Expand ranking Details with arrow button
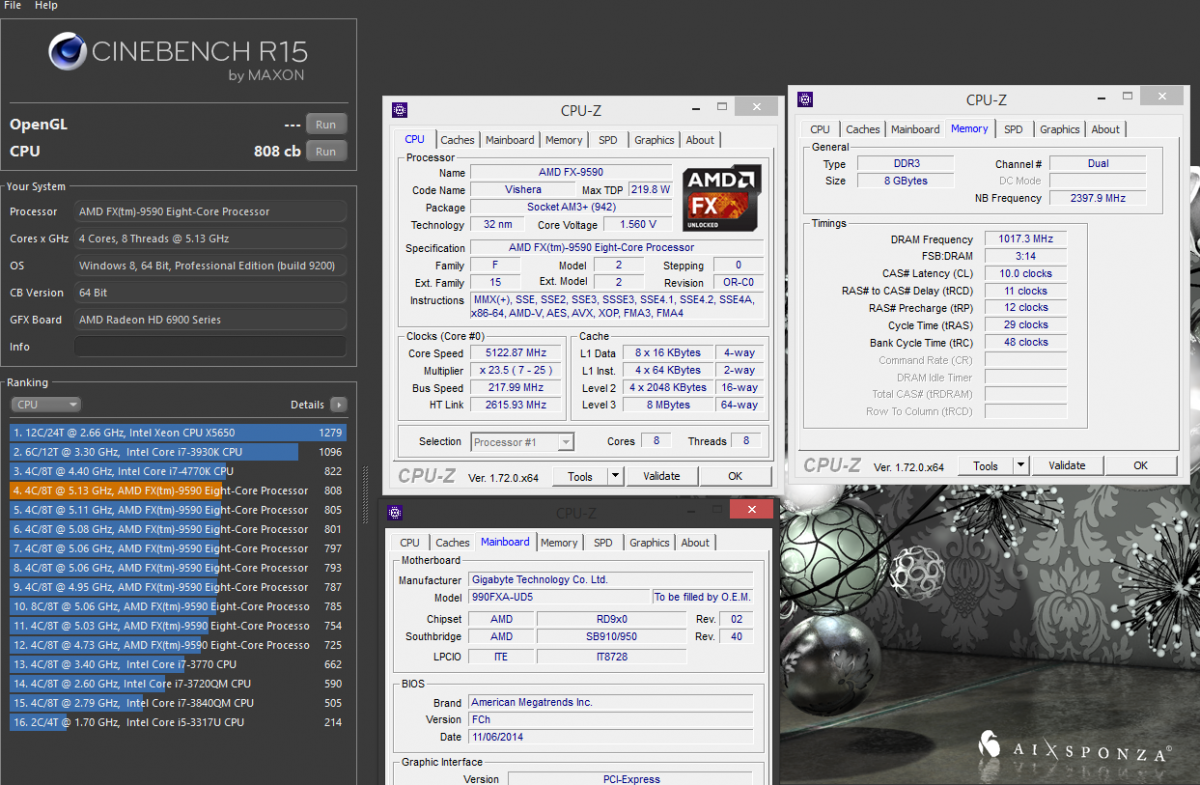This screenshot has width=1200, height=785. (x=338, y=405)
